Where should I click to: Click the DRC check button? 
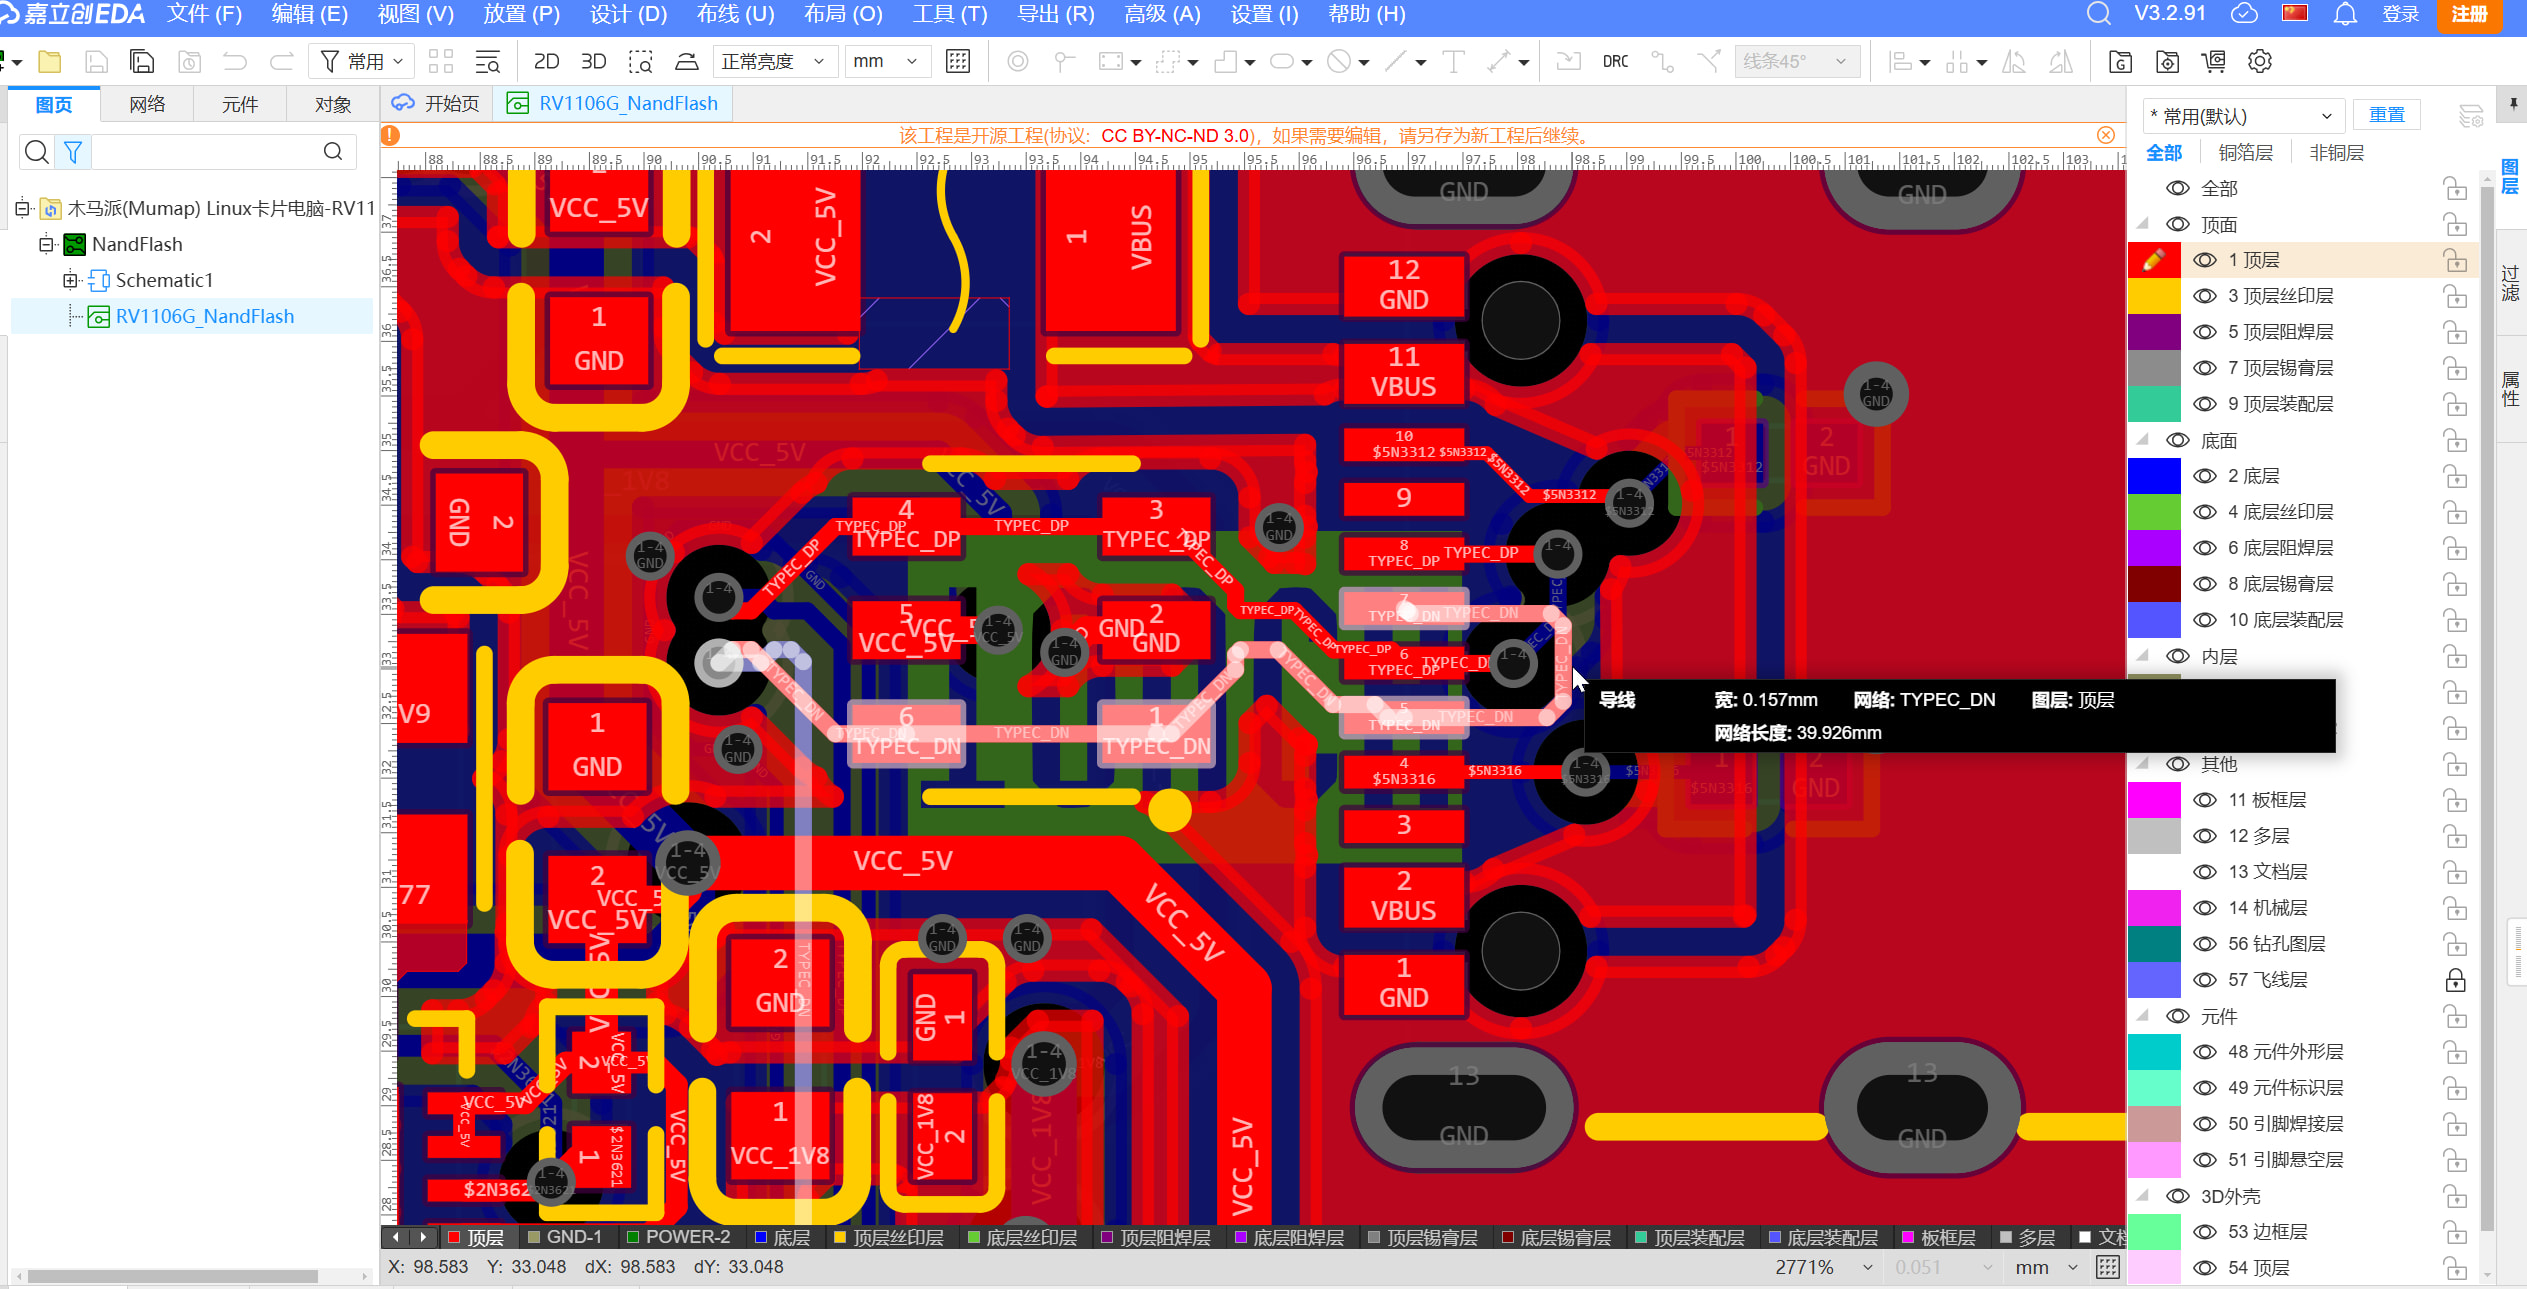1614,62
